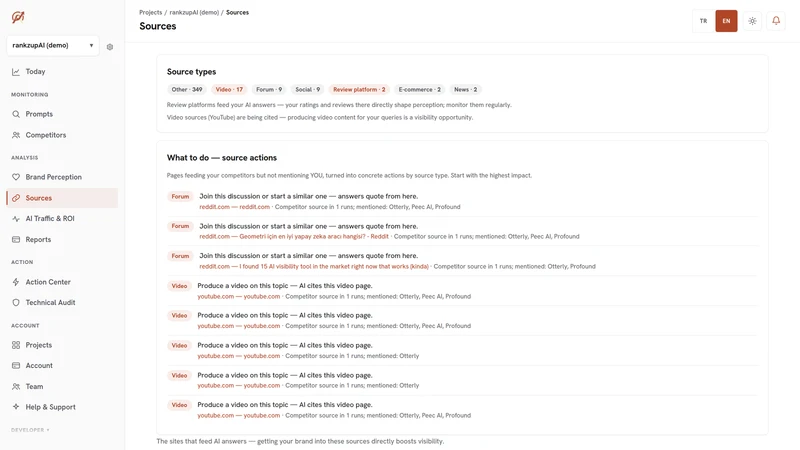Viewport: 800px width, 450px height.
Task: Click the rankzupAI (demo) breadcrumb
Action: [x=194, y=12]
